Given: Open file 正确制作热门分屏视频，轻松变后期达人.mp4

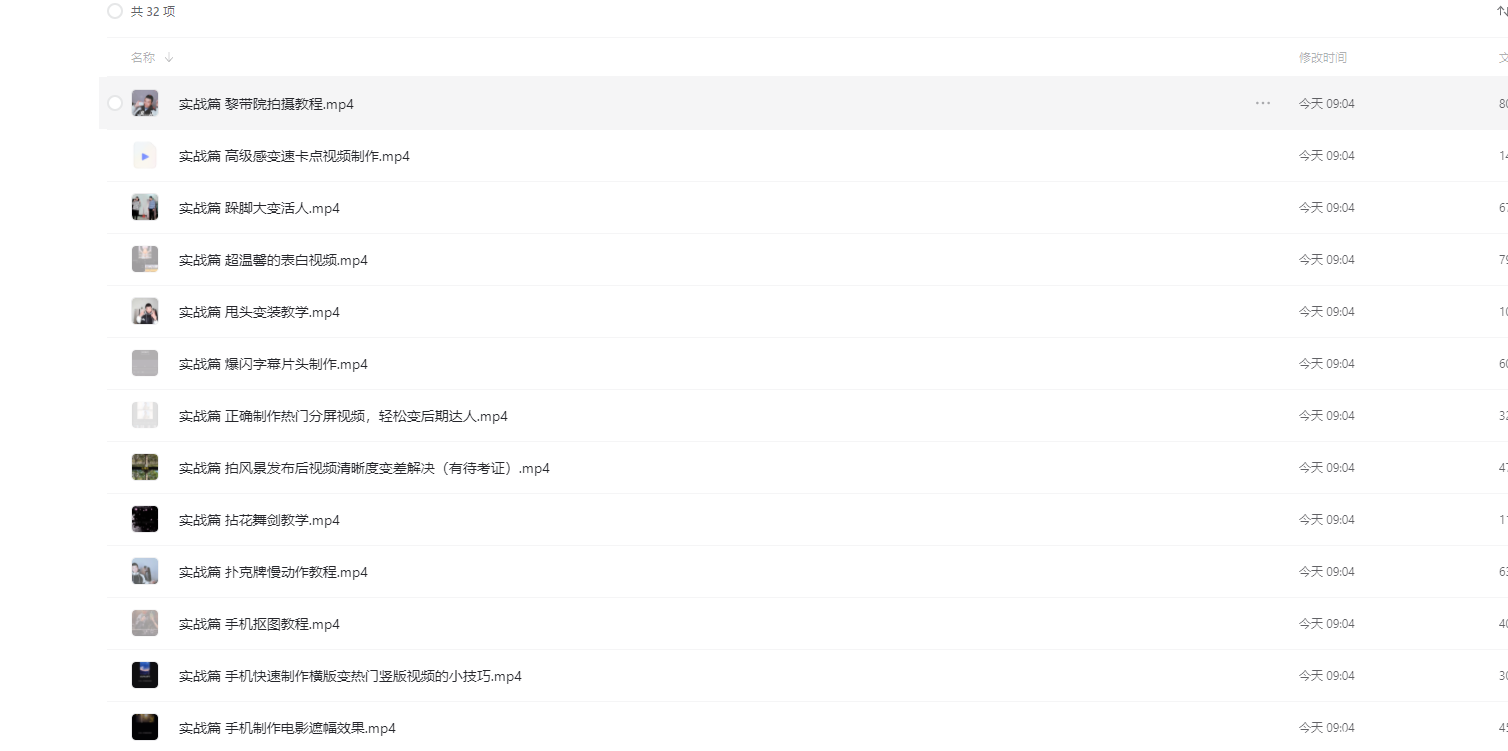Looking at the screenshot, I should click(x=343, y=416).
